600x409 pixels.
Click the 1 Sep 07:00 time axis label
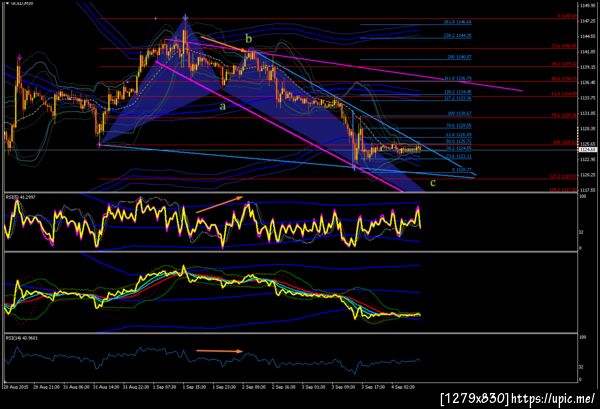click(165, 387)
